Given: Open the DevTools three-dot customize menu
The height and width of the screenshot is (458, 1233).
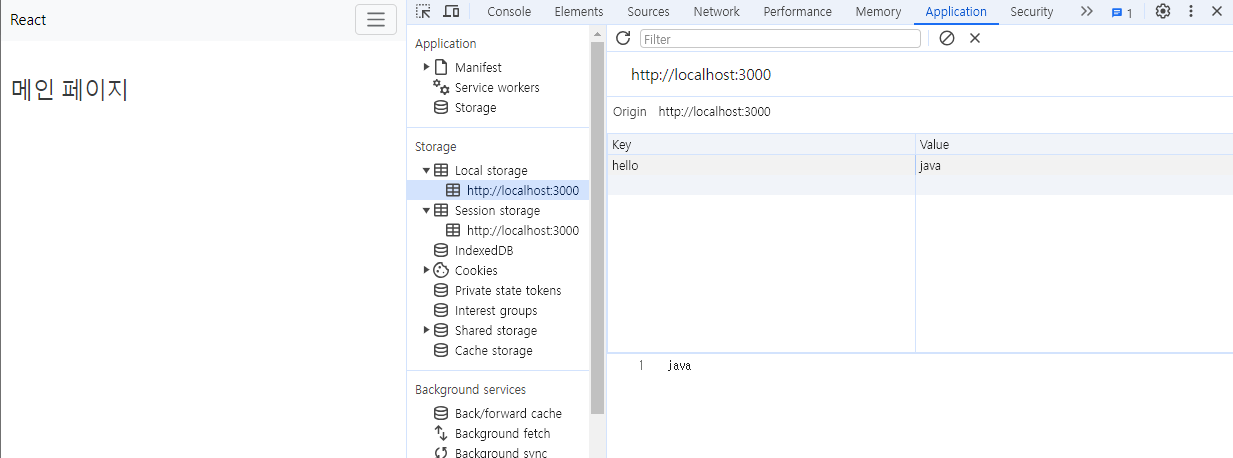Looking at the screenshot, I should coord(1190,12).
